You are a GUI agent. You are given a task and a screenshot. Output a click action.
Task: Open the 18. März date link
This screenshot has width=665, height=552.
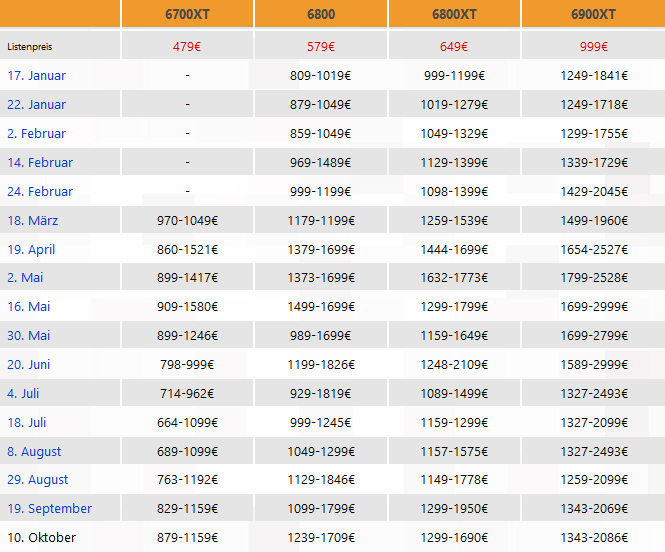(x=33, y=220)
